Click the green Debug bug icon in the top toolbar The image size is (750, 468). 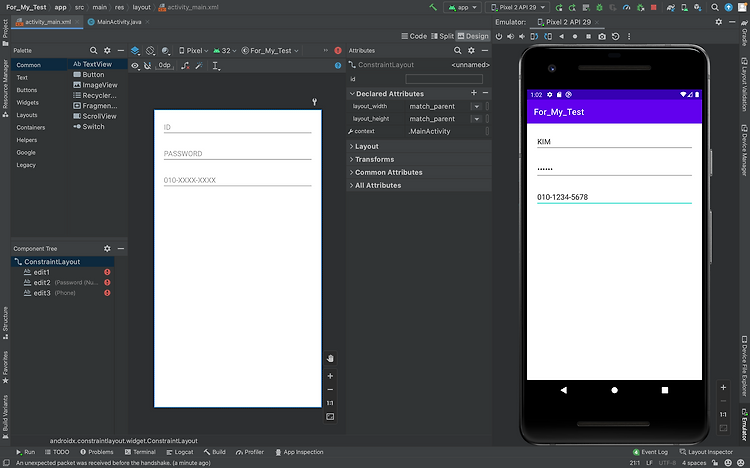click(x=599, y=8)
